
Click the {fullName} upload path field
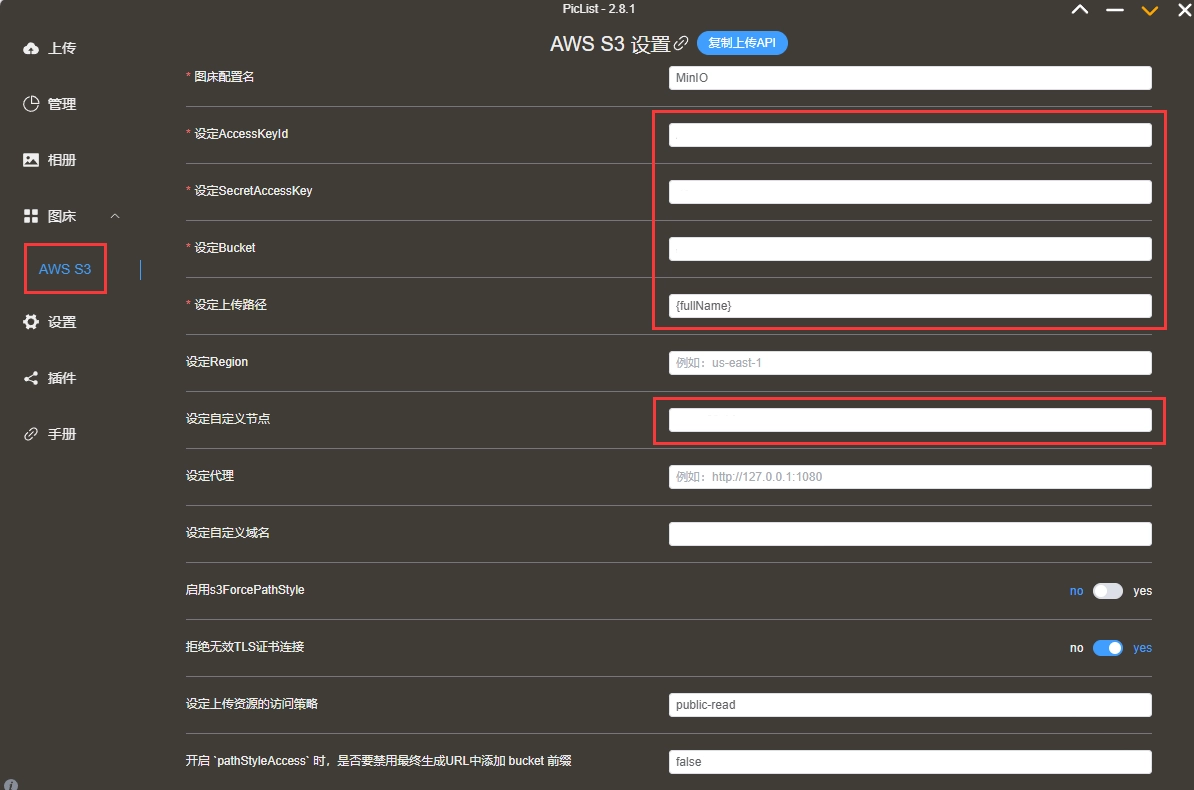pyautogui.click(x=909, y=305)
